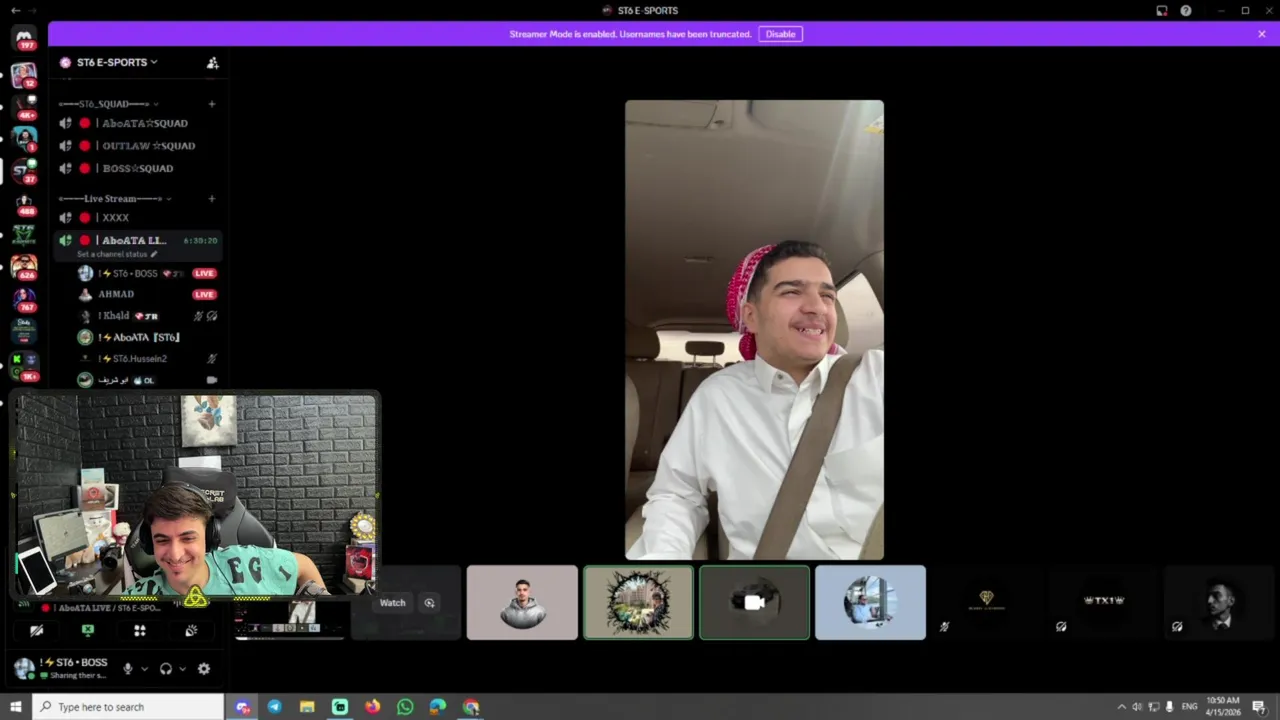Collapse Live Stream category

(x=114, y=198)
